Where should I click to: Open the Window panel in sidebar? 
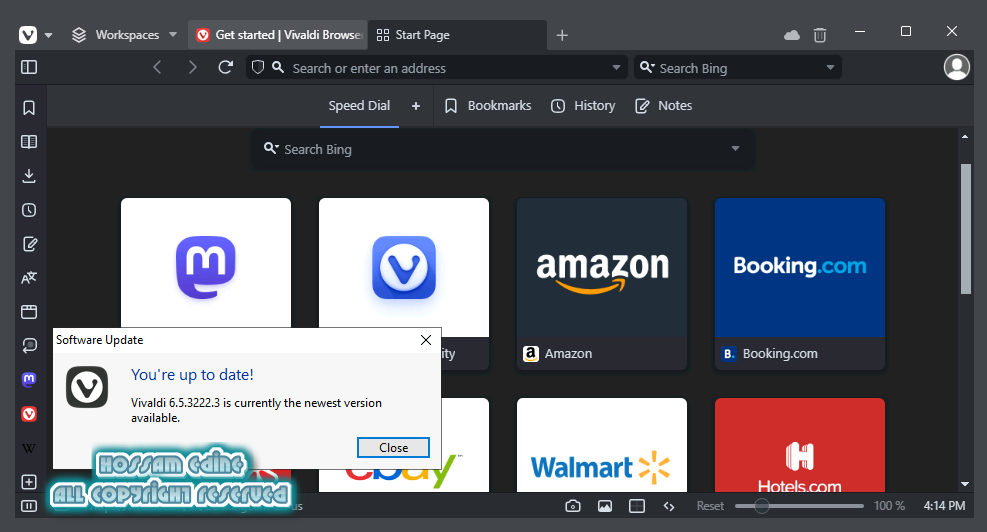click(29, 312)
